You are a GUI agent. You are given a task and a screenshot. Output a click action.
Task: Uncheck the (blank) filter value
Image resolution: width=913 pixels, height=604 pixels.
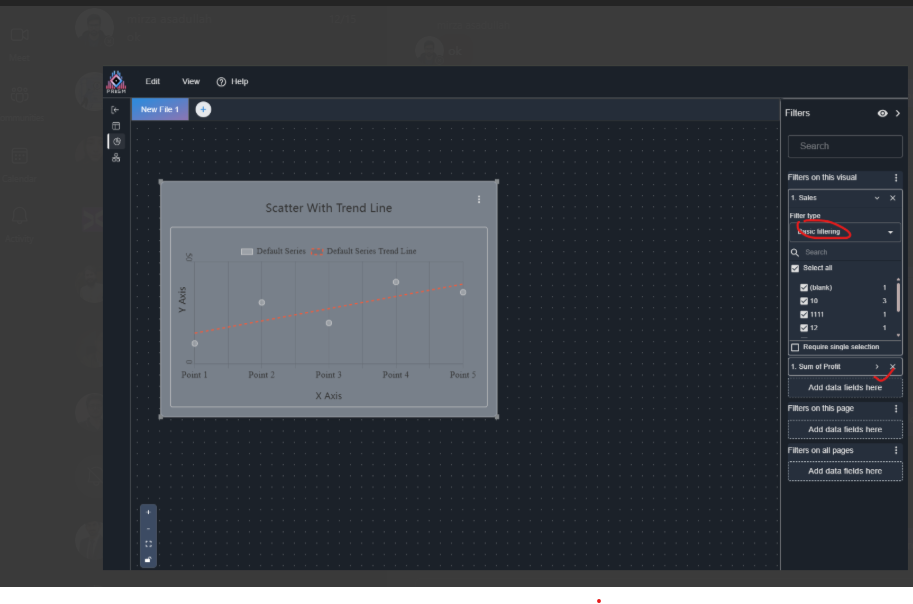pyautogui.click(x=804, y=288)
